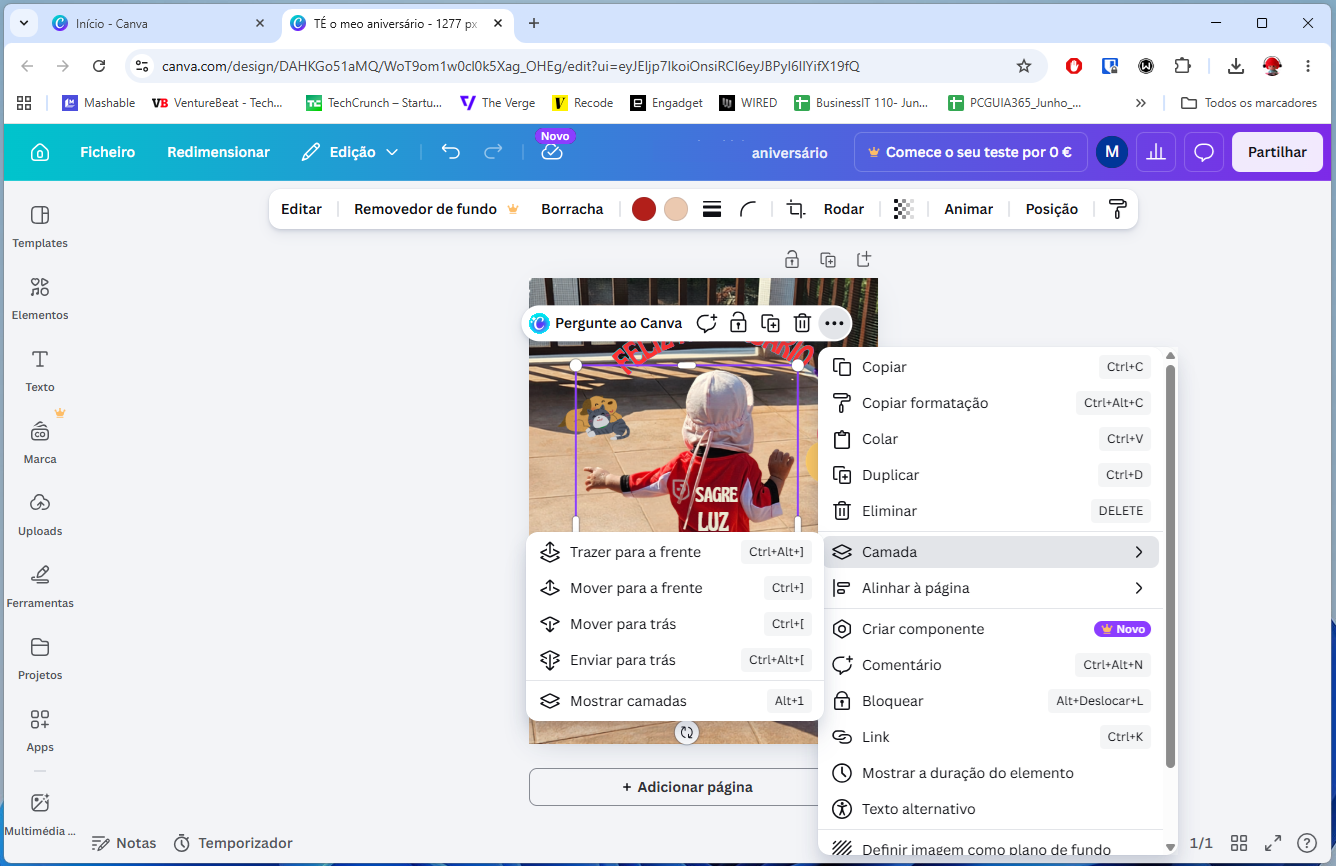Screen dimensions: 1336x866
Task: Lock element from floating toolbar
Action: [738, 323]
